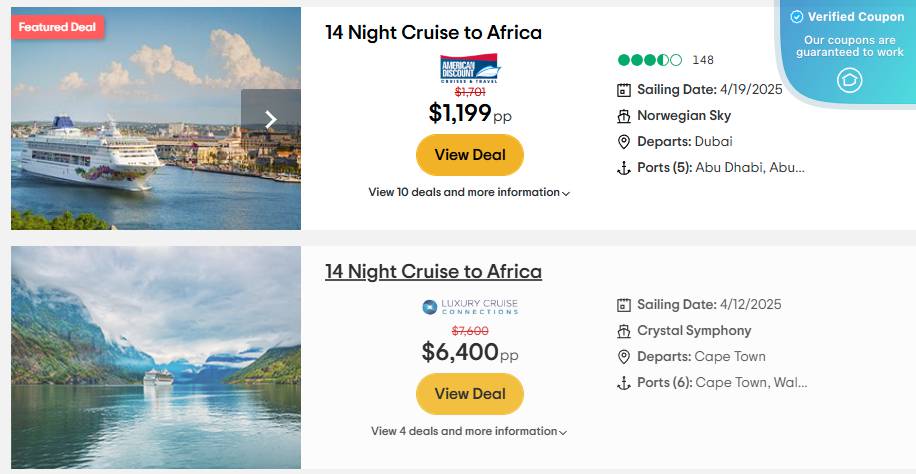Show next photo of the Norwegian Sky
This screenshot has height=474, width=916.
coord(270,119)
